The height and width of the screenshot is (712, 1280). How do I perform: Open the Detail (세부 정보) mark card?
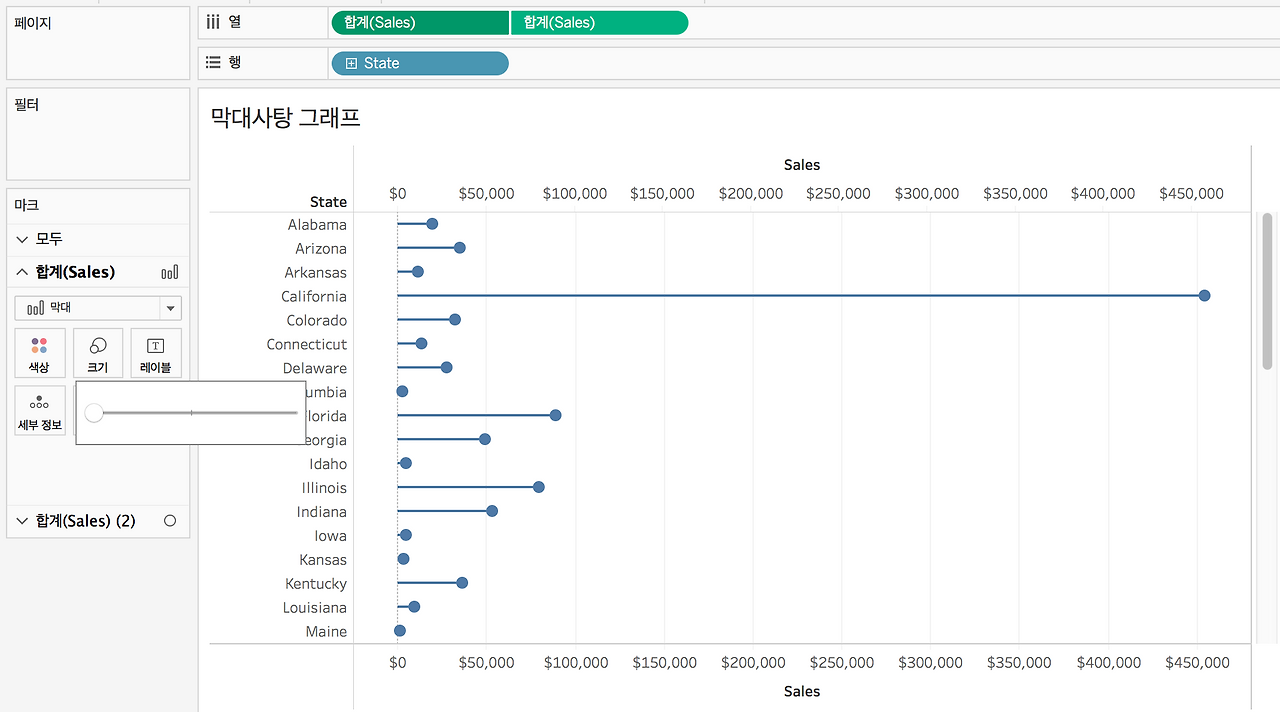pyautogui.click(x=40, y=410)
